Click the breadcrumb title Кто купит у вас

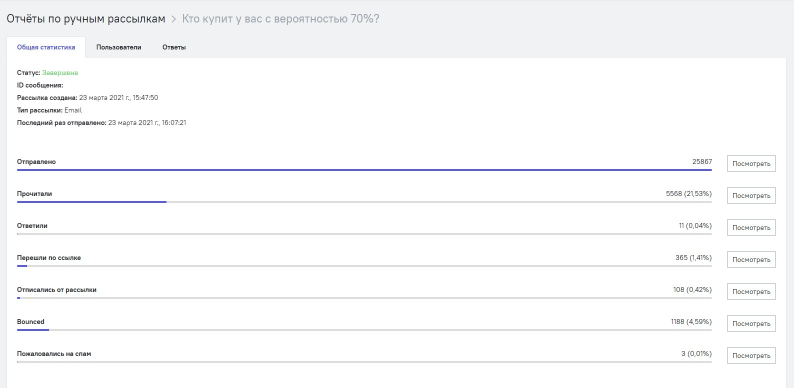click(281, 19)
